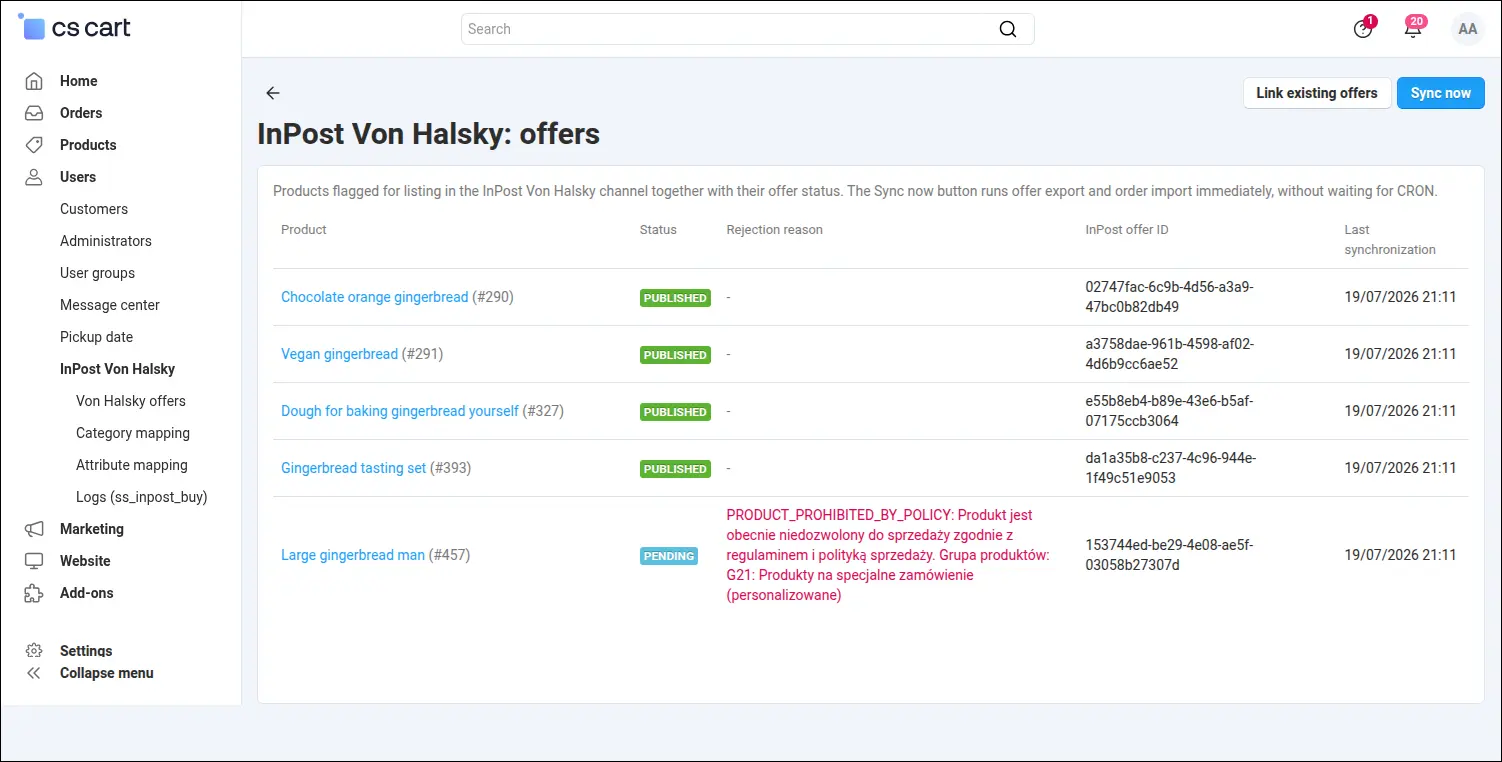The width and height of the screenshot is (1502, 762).
Task: Open the notifications bell with 20 badge
Action: click(x=1413, y=28)
